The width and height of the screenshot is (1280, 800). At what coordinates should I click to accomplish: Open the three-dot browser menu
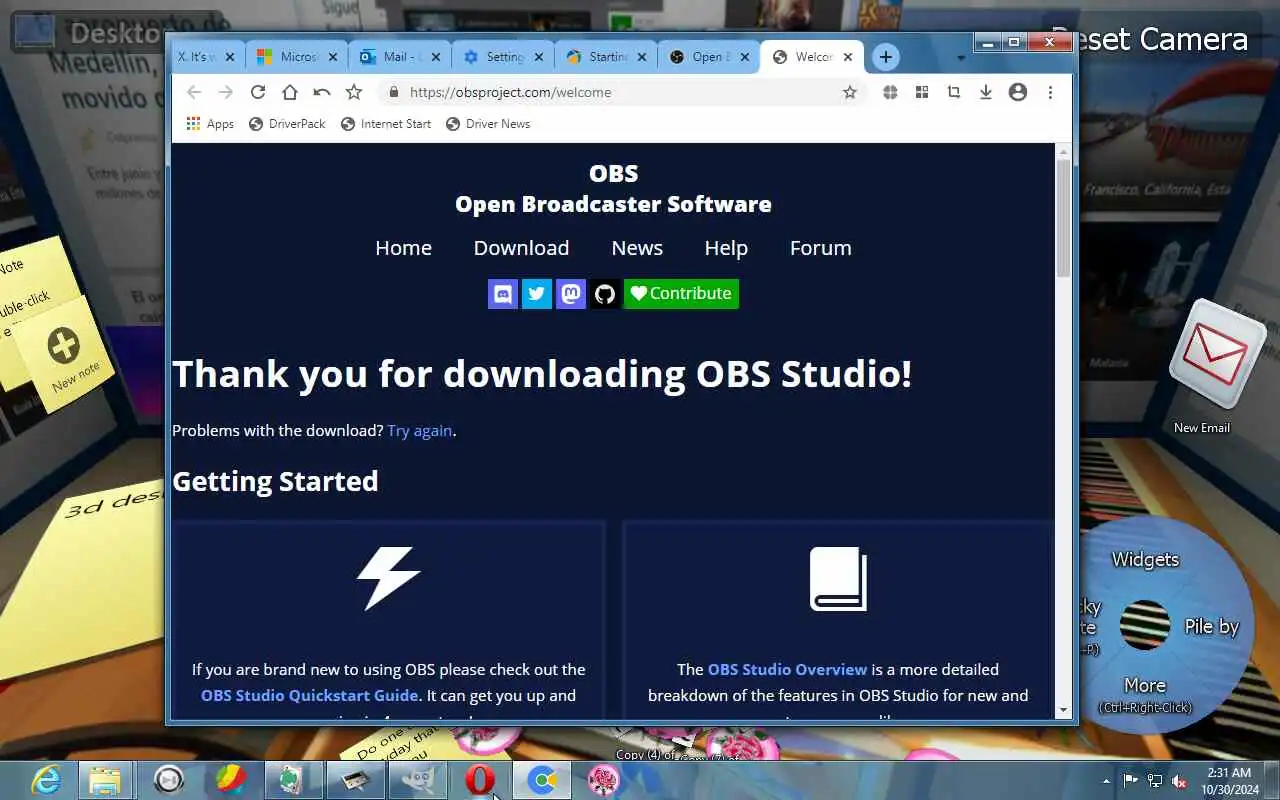[1050, 92]
